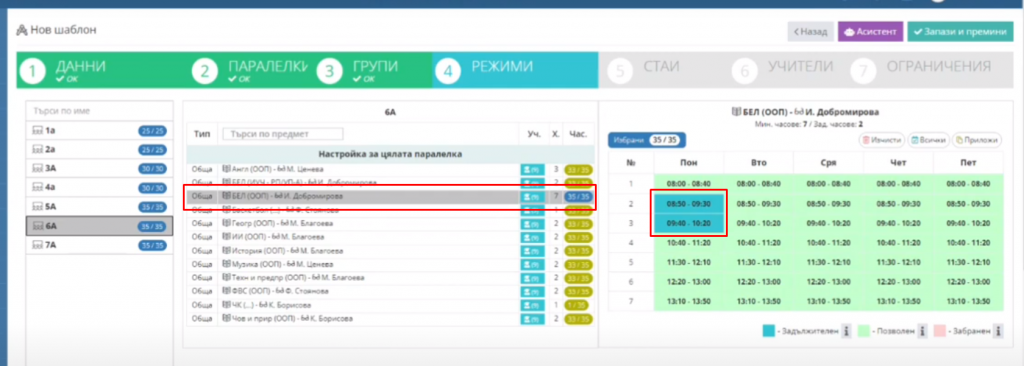Click the Търси по предмет search field
The height and width of the screenshot is (366, 1024).
pyautogui.click(x=283, y=134)
